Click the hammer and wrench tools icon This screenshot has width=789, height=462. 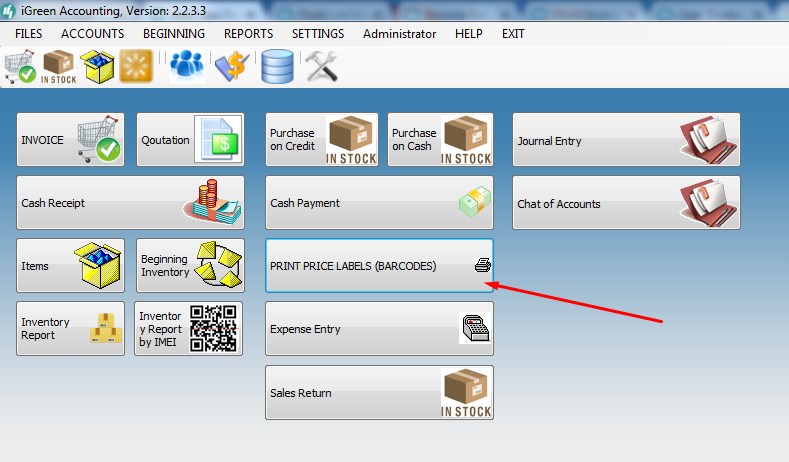[322, 66]
